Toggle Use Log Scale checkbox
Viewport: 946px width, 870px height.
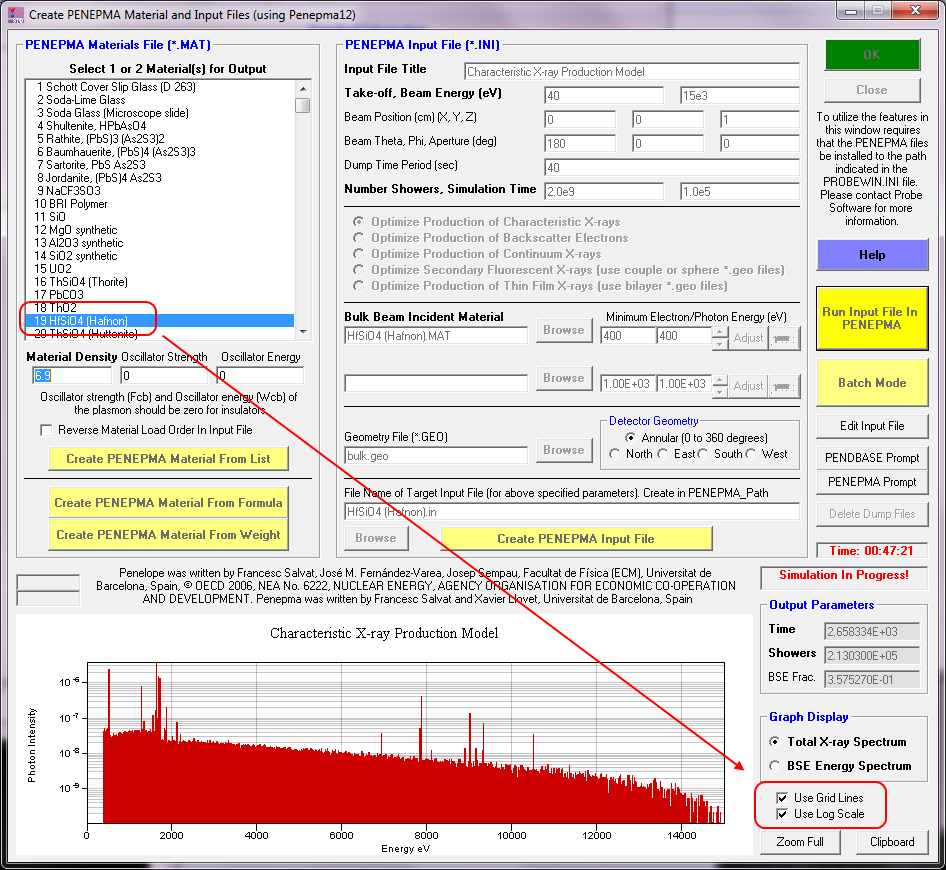[x=781, y=814]
